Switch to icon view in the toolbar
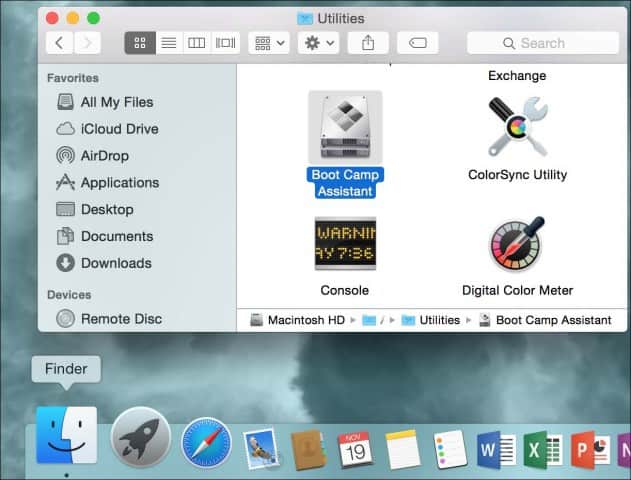The image size is (631, 480). pyautogui.click(x=140, y=43)
